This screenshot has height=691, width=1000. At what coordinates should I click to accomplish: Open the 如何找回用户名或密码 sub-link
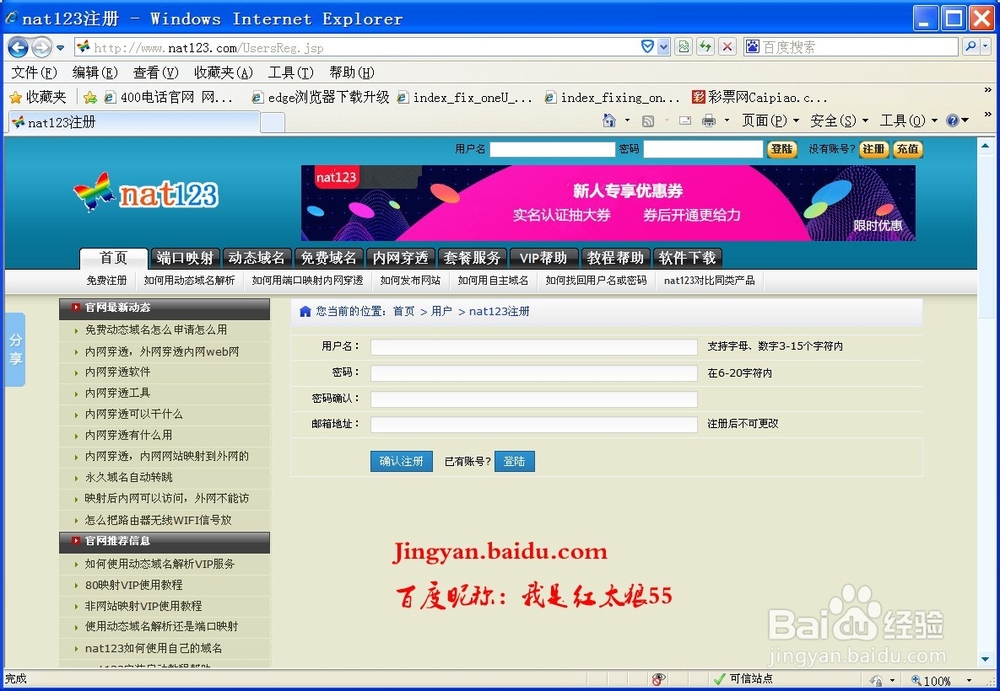click(596, 280)
